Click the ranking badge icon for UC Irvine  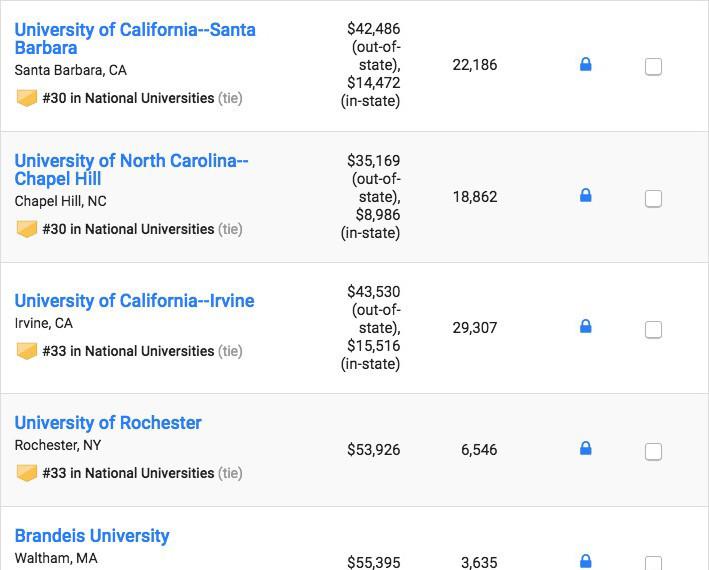point(27,351)
